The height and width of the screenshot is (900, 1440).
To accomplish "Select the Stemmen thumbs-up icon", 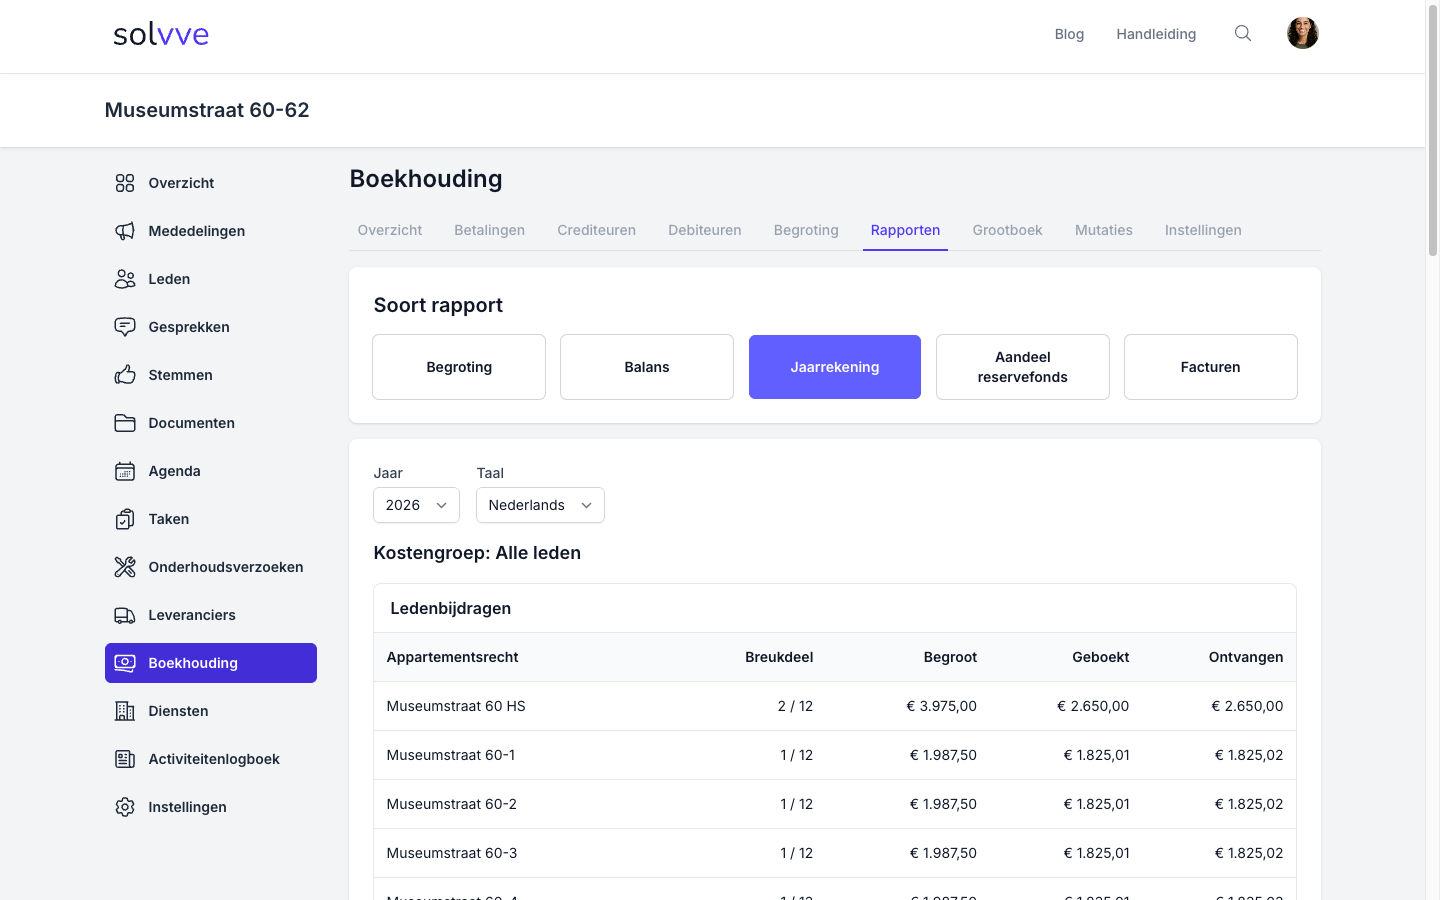I will pyautogui.click(x=125, y=375).
